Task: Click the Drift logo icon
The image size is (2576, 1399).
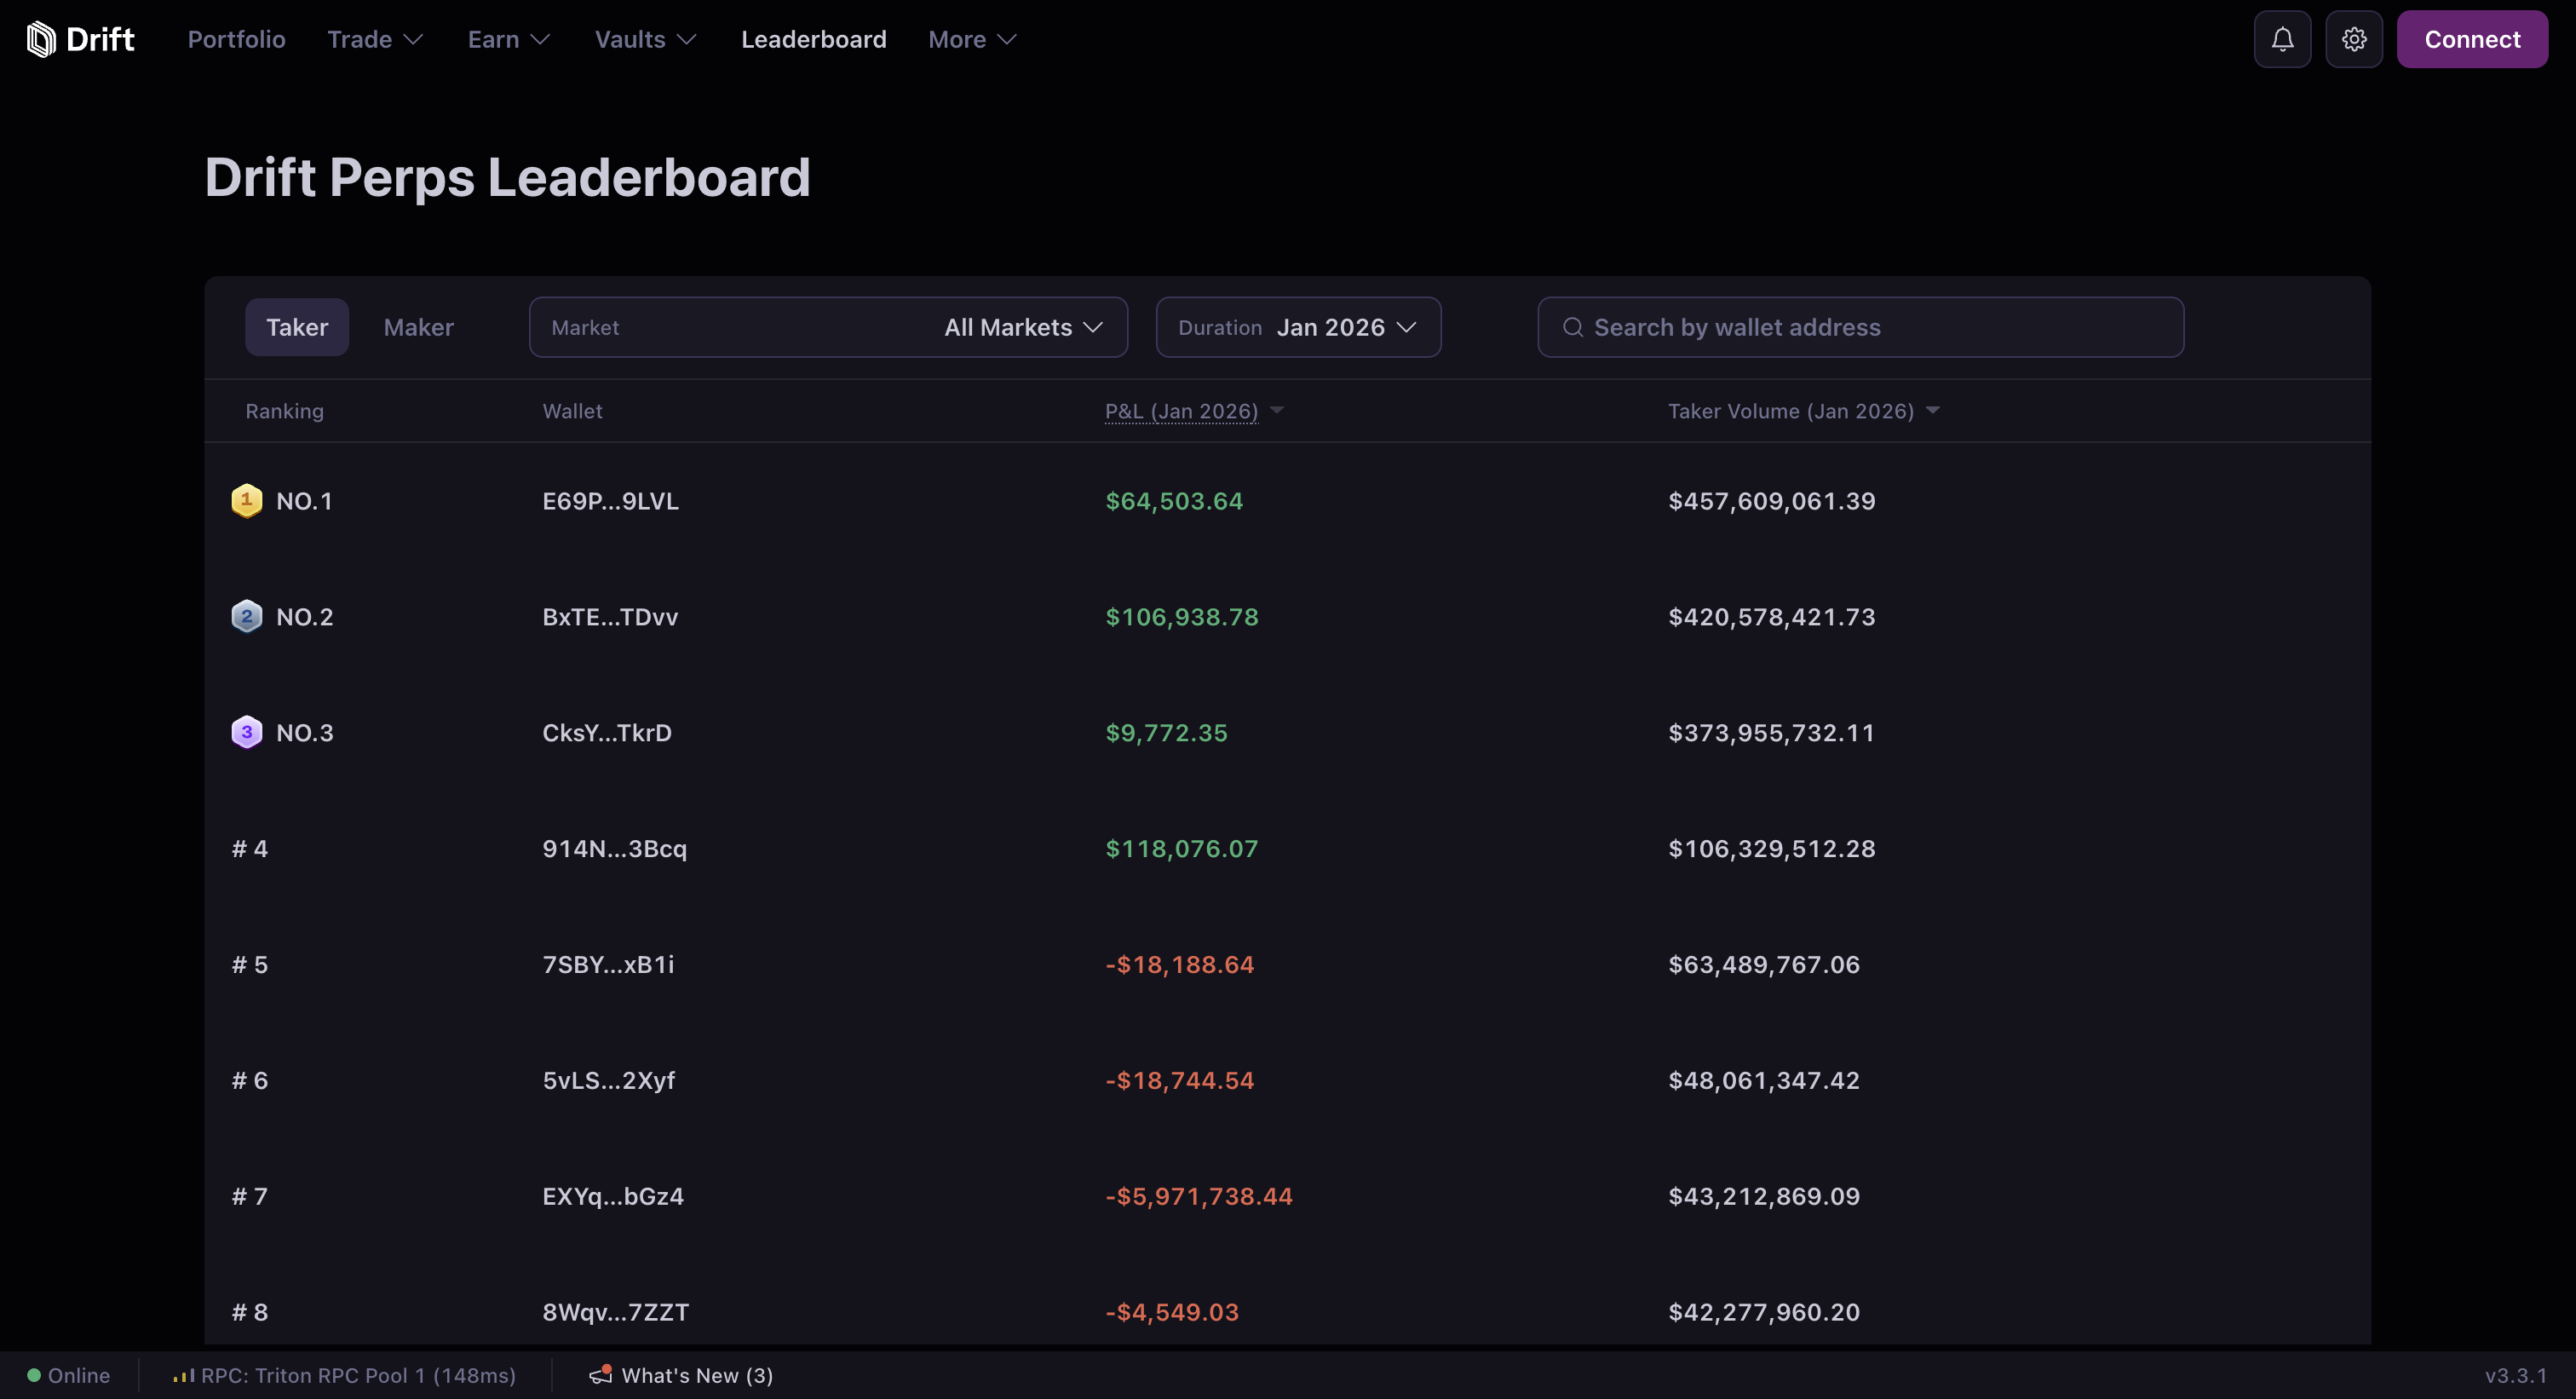Action: [41, 39]
